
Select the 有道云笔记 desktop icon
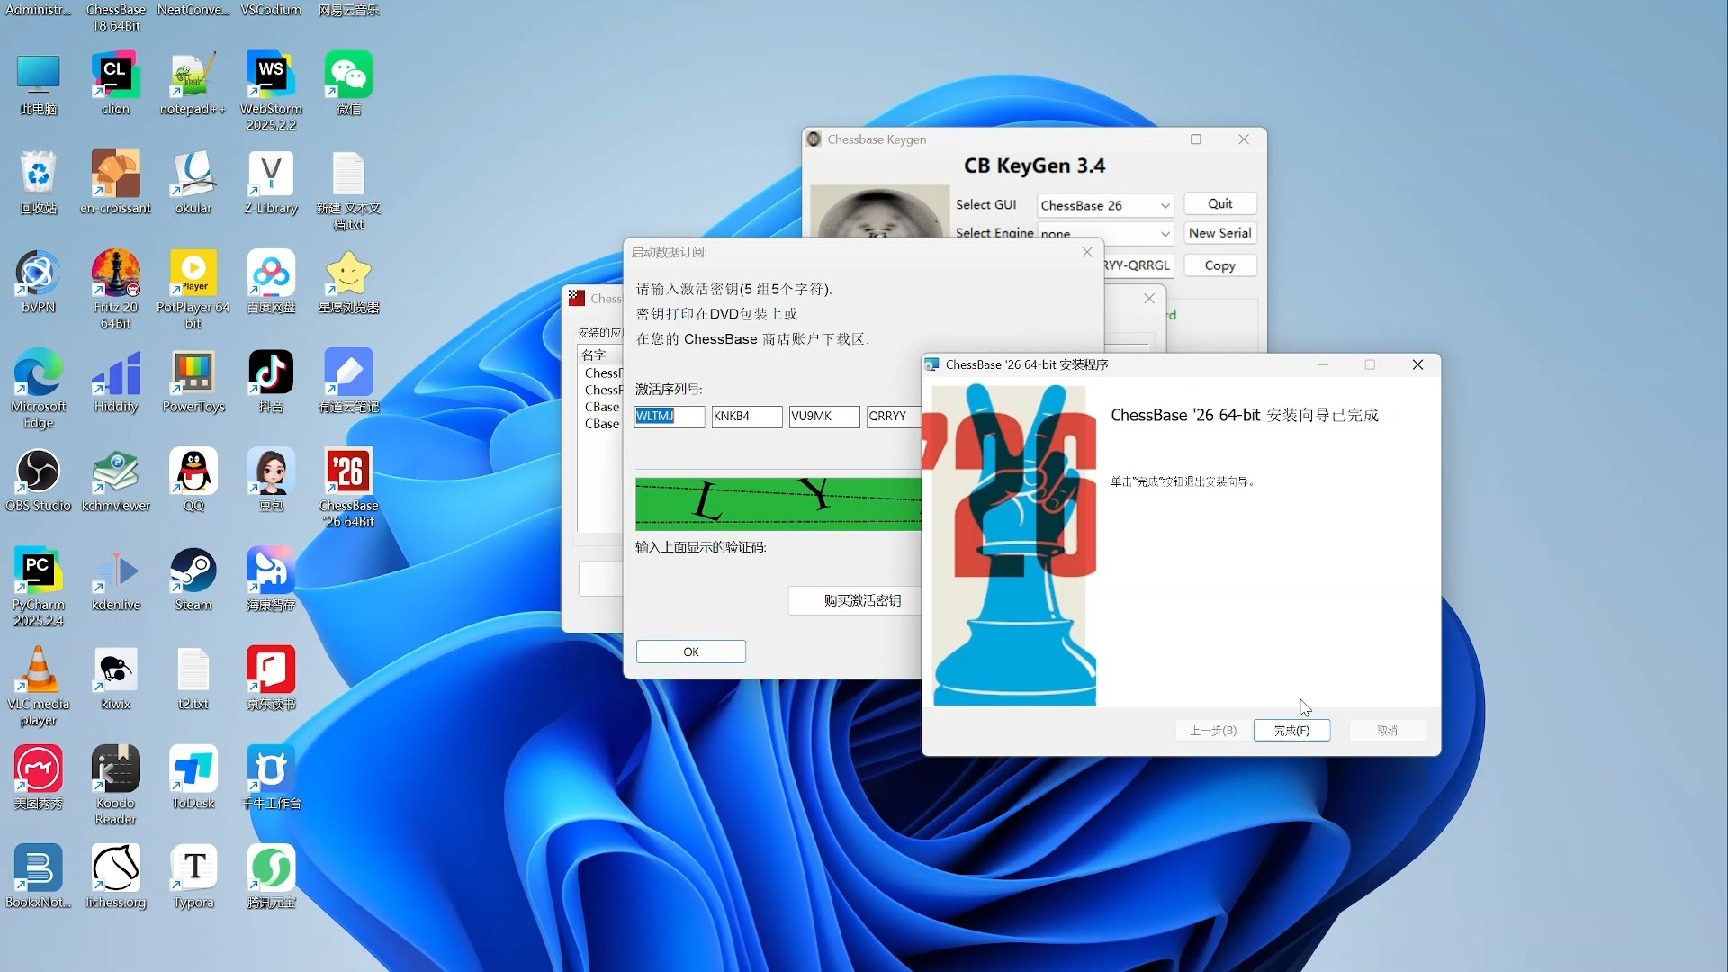click(349, 381)
